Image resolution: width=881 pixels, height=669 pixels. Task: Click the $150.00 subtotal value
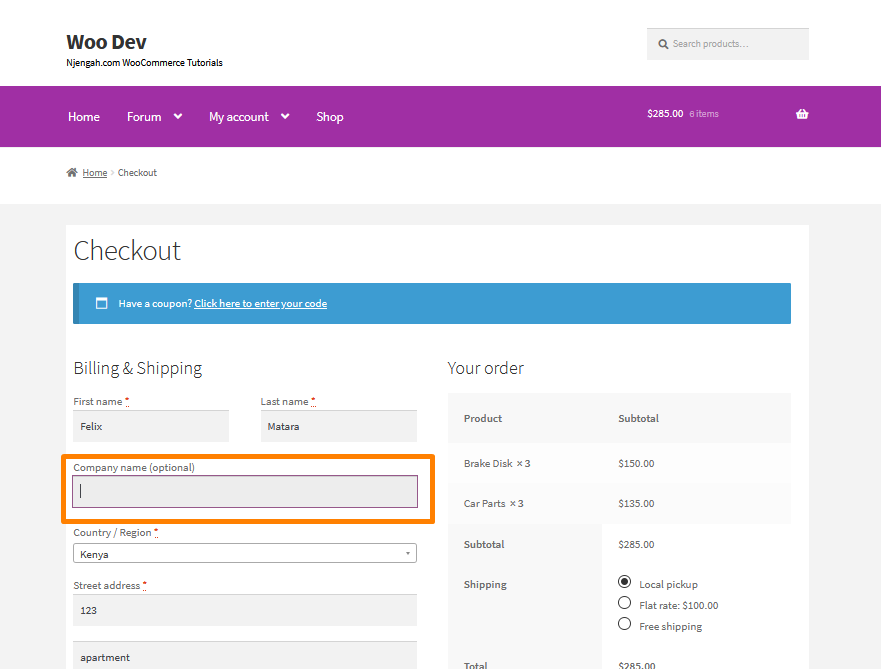pyautogui.click(x=636, y=463)
